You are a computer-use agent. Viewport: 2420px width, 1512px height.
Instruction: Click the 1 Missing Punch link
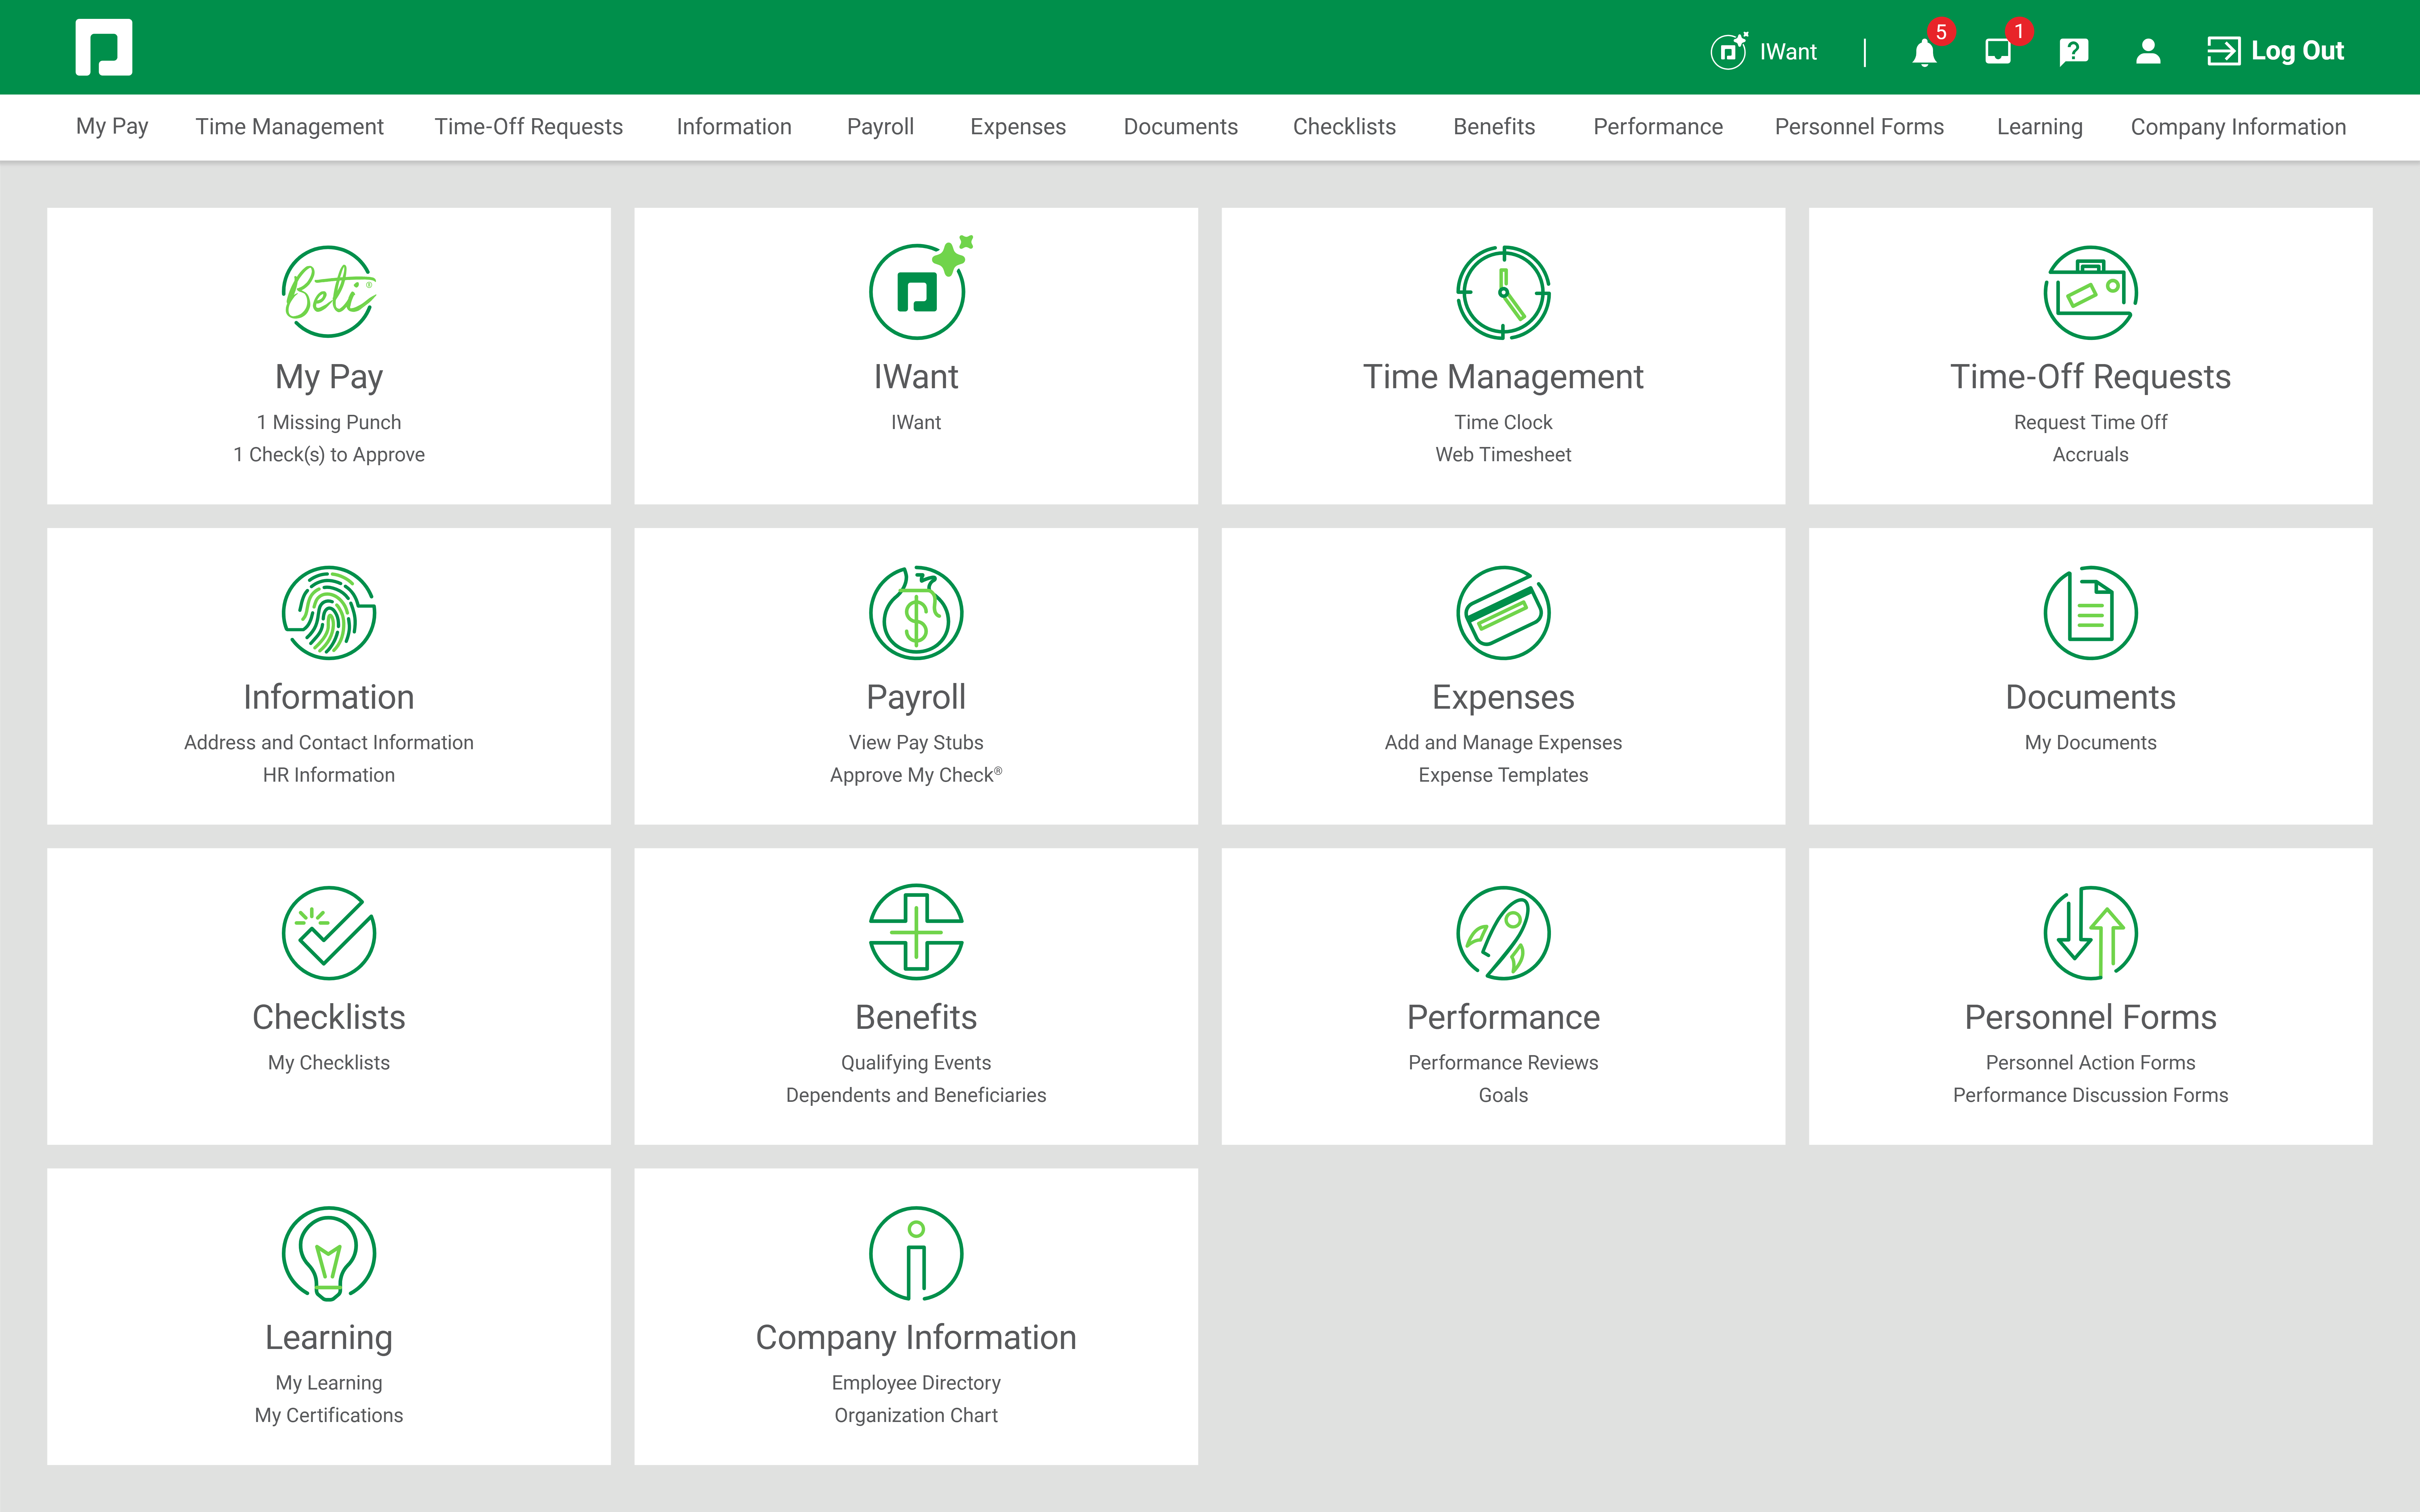[x=328, y=422]
